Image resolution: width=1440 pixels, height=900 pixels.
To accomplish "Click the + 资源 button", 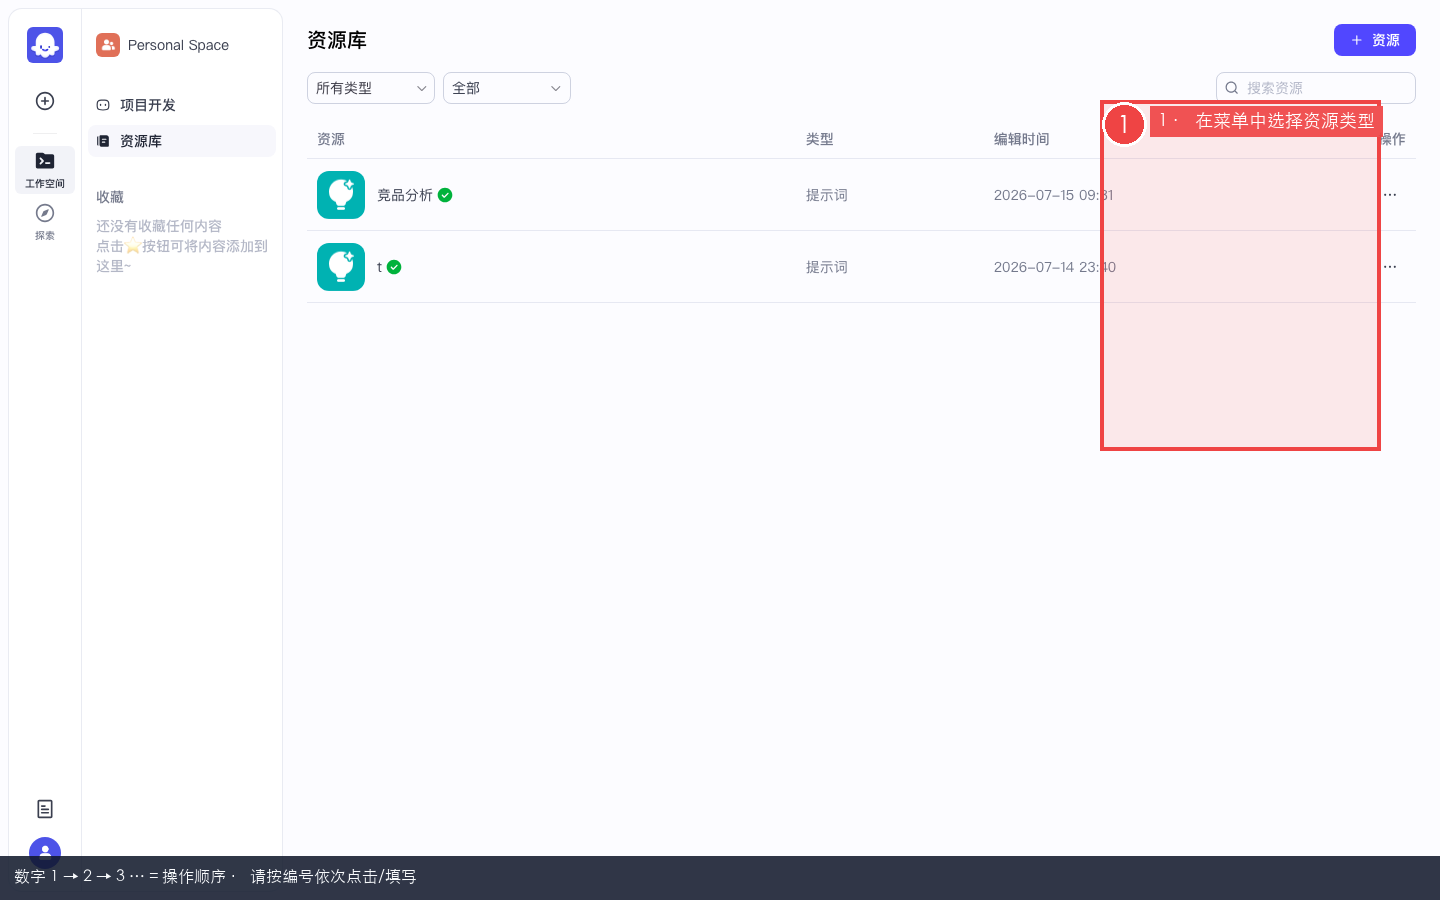I will coord(1375,40).
